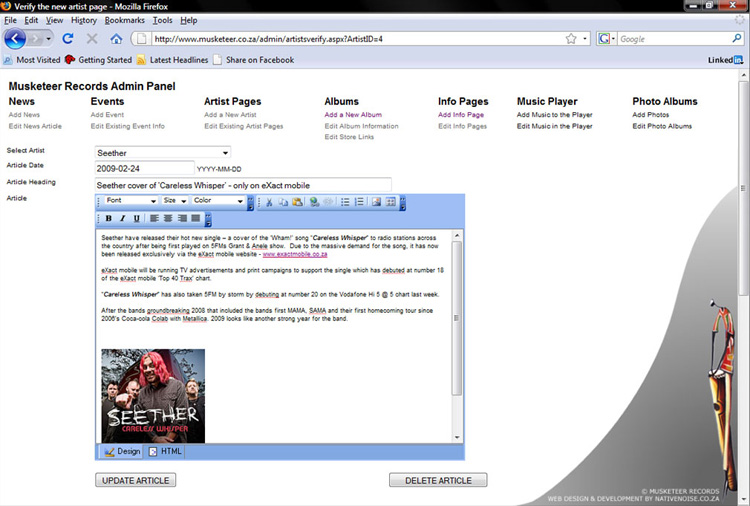This screenshot has width=750, height=506.
Task: Open the Font dropdown
Action: [131, 201]
